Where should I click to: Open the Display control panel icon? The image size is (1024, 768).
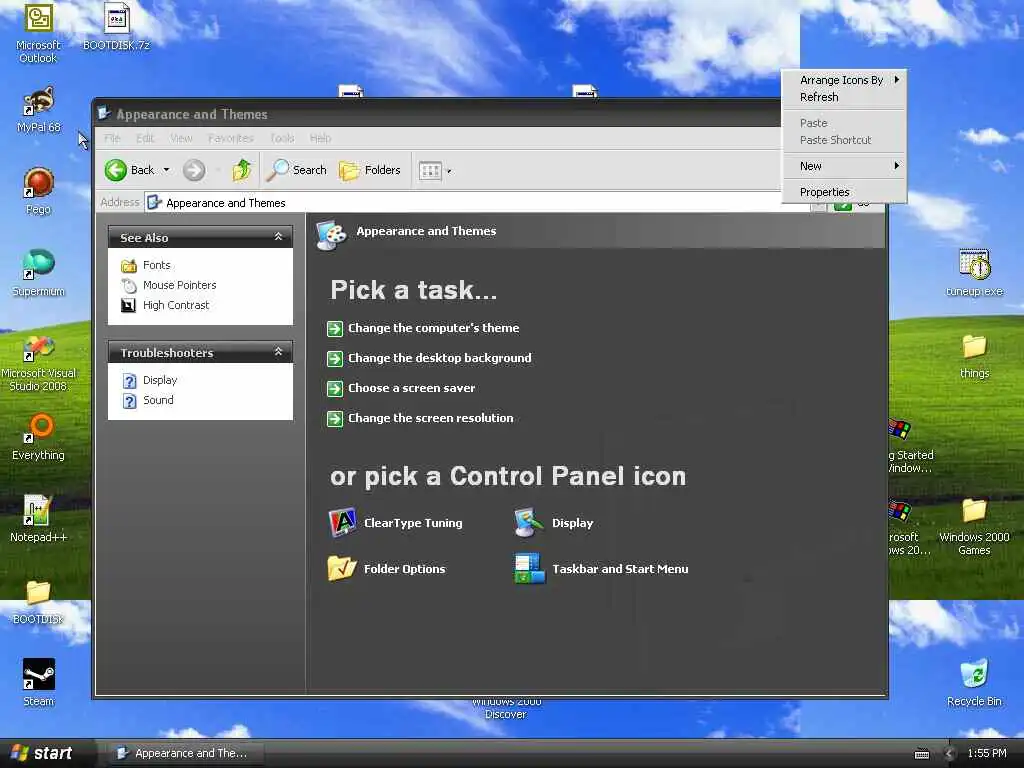[x=554, y=522]
